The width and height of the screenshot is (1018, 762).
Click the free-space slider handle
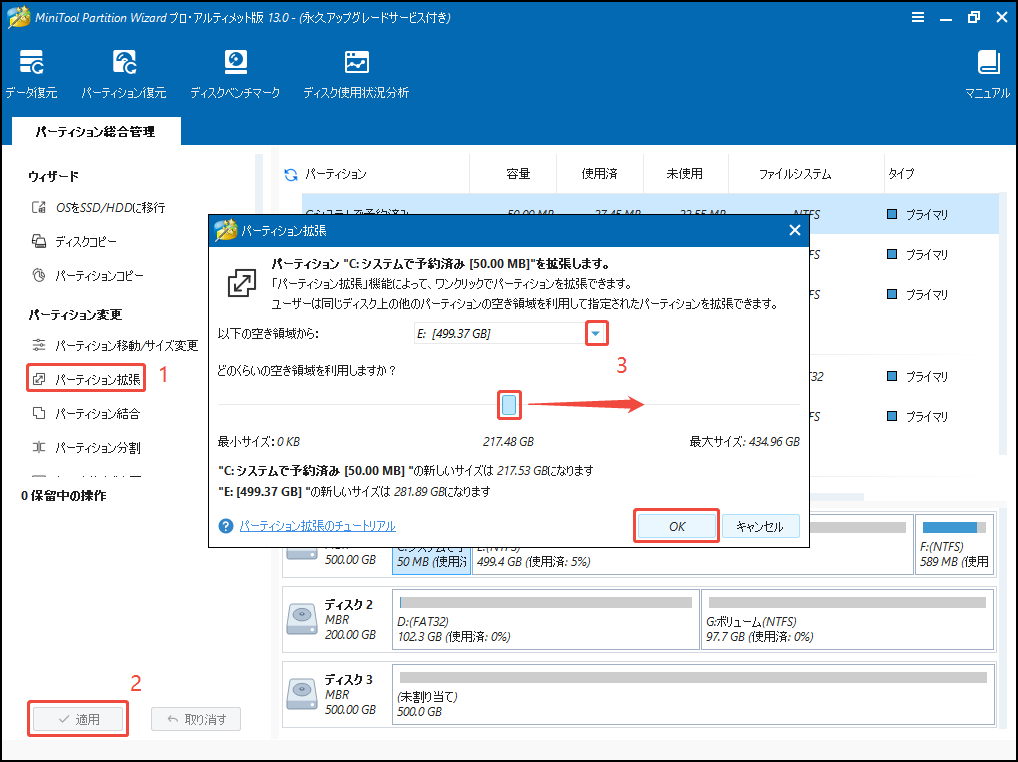pyautogui.click(x=509, y=405)
